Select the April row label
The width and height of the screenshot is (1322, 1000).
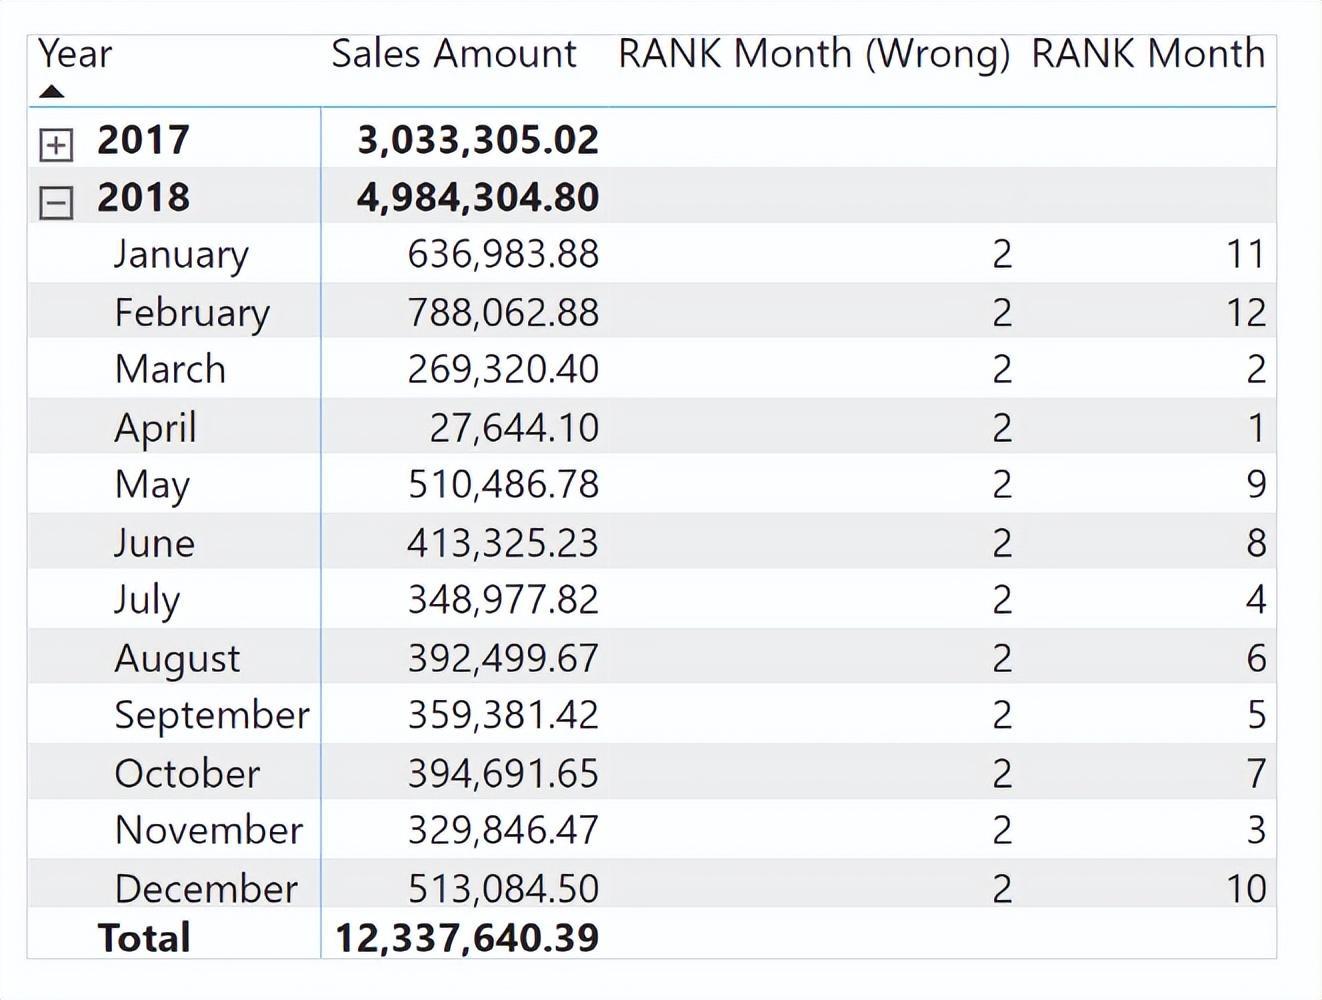pyautogui.click(x=155, y=428)
